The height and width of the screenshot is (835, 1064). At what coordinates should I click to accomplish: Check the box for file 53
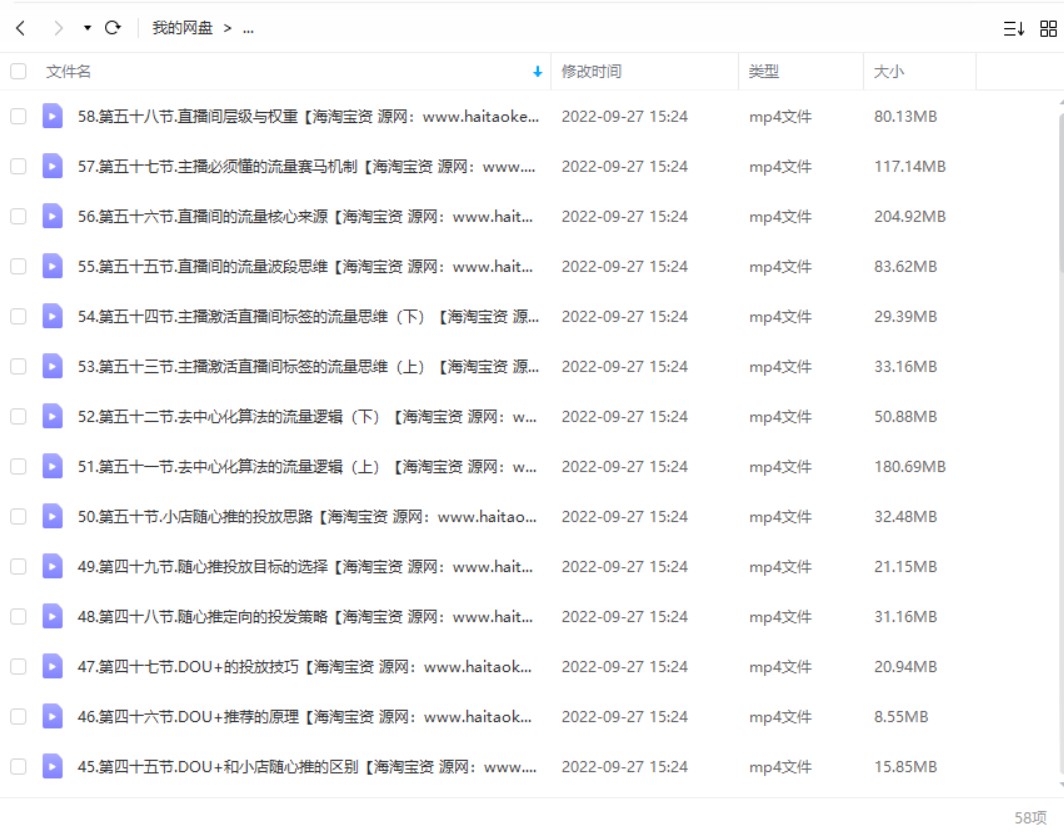[x=18, y=366]
